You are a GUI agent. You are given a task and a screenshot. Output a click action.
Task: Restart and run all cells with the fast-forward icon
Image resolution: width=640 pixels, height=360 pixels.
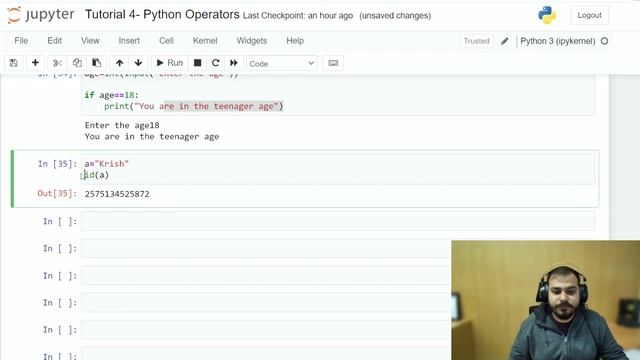click(234, 63)
